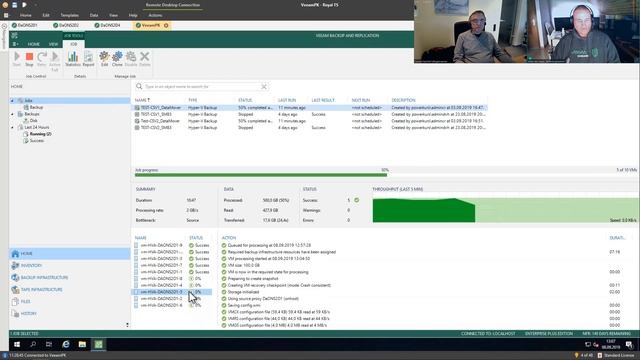Edit the selected job via Edit icon
Image resolution: width=640 pixels, height=360 pixels.
tap(104, 59)
